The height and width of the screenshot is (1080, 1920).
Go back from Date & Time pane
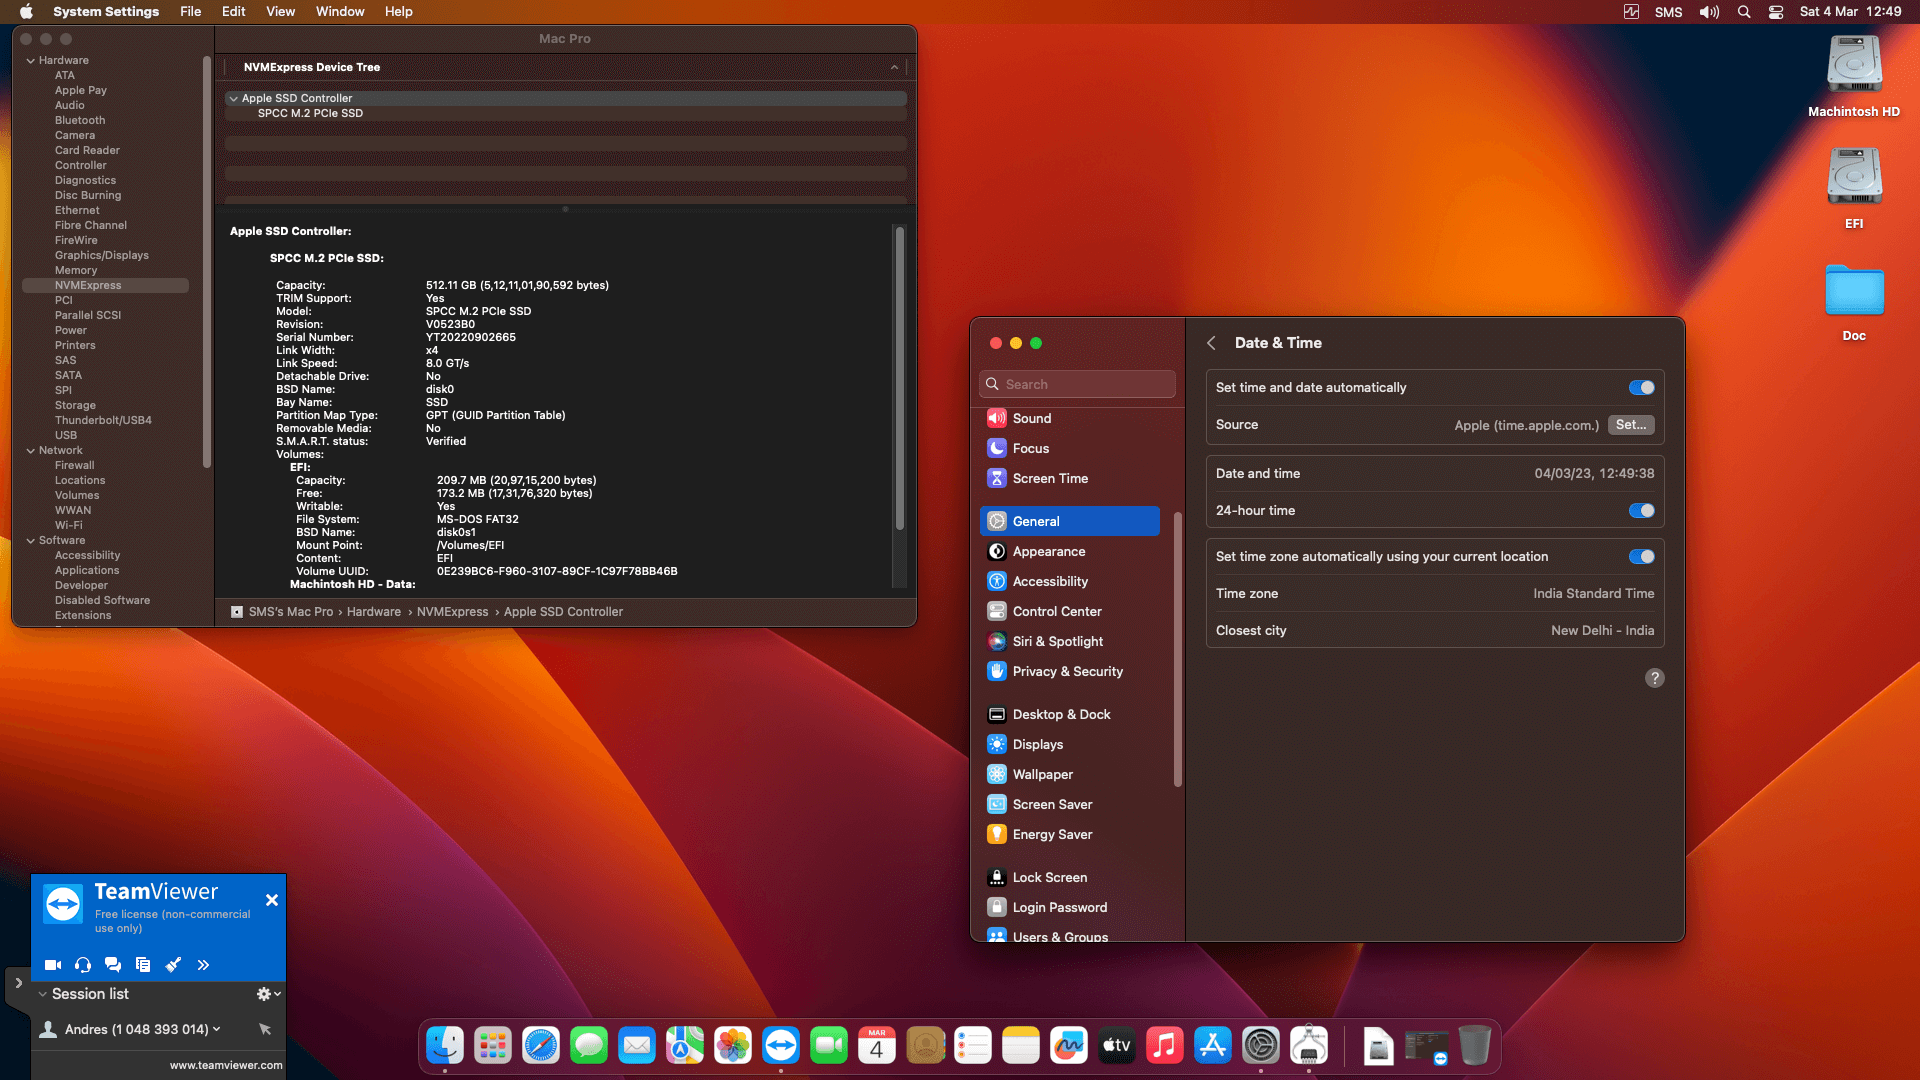coord(1211,343)
